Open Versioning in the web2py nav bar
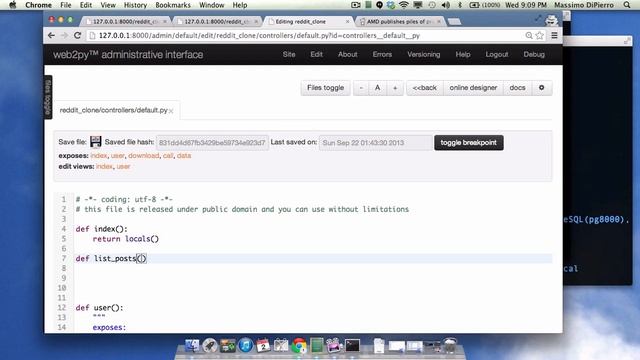The image size is (640, 360). pyautogui.click(x=424, y=54)
